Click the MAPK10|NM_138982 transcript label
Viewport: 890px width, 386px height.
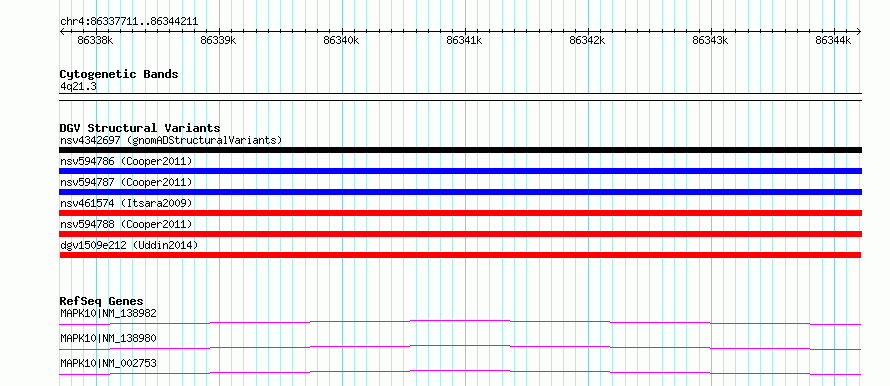pos(108,313)
